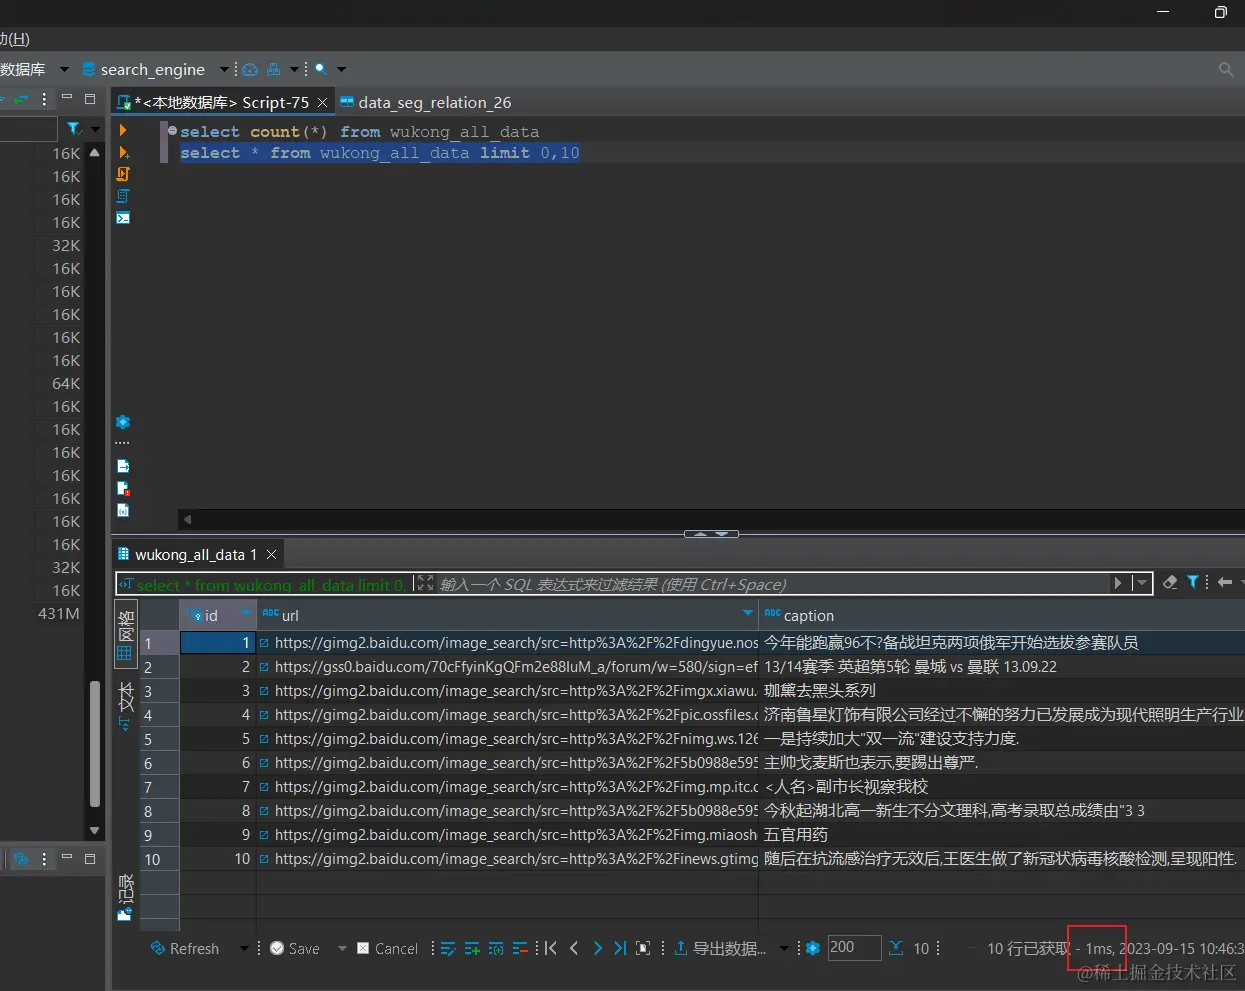
Task: Close the wukong_all_data 1 result tab
Action: [271, 554]
